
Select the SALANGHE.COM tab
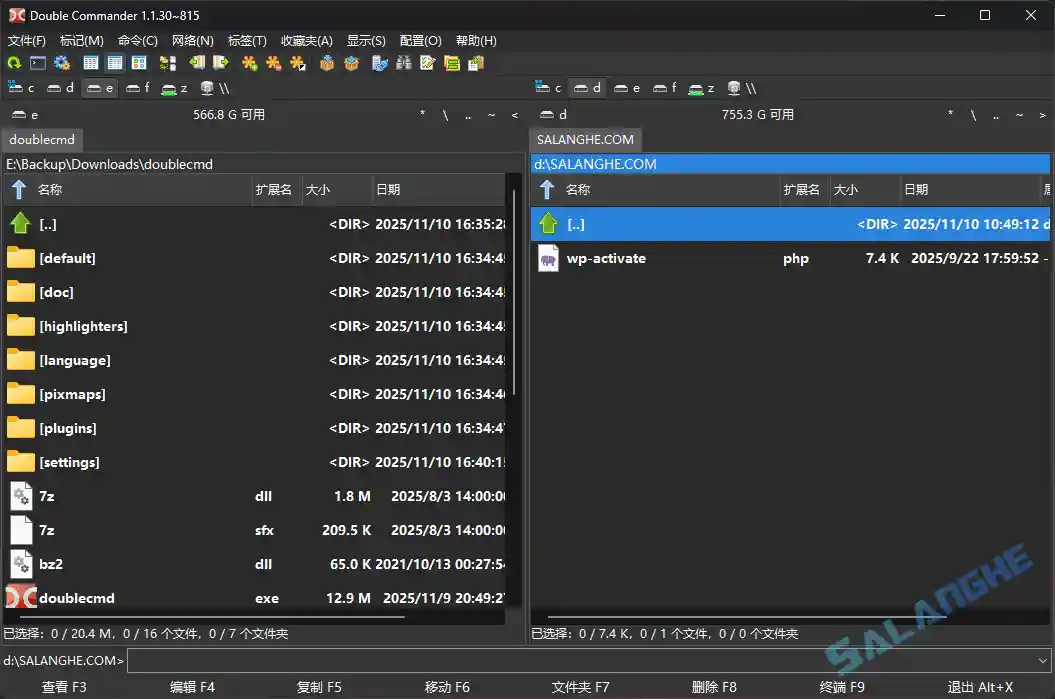[585, 140]
